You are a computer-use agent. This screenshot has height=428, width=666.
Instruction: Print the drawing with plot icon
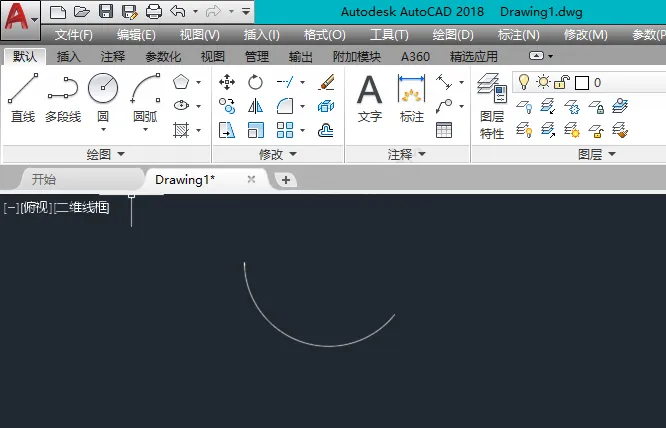click(x=154, y=12)
